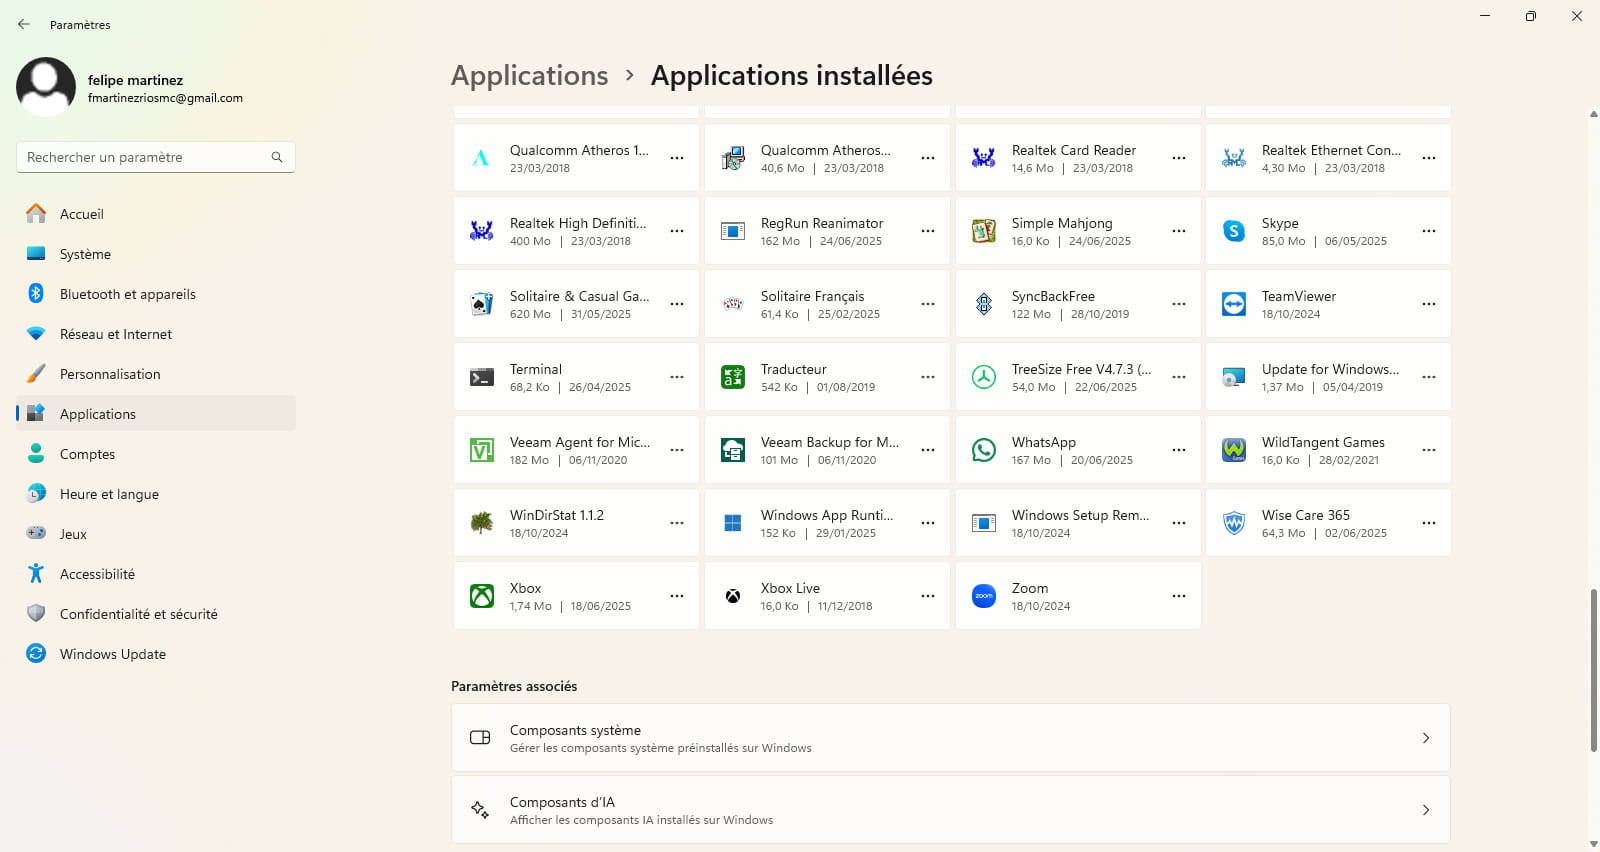The height and width of the screenshot is (852, 1600).
Task: Click the Skype app icon
Action: click(1234, 231)
